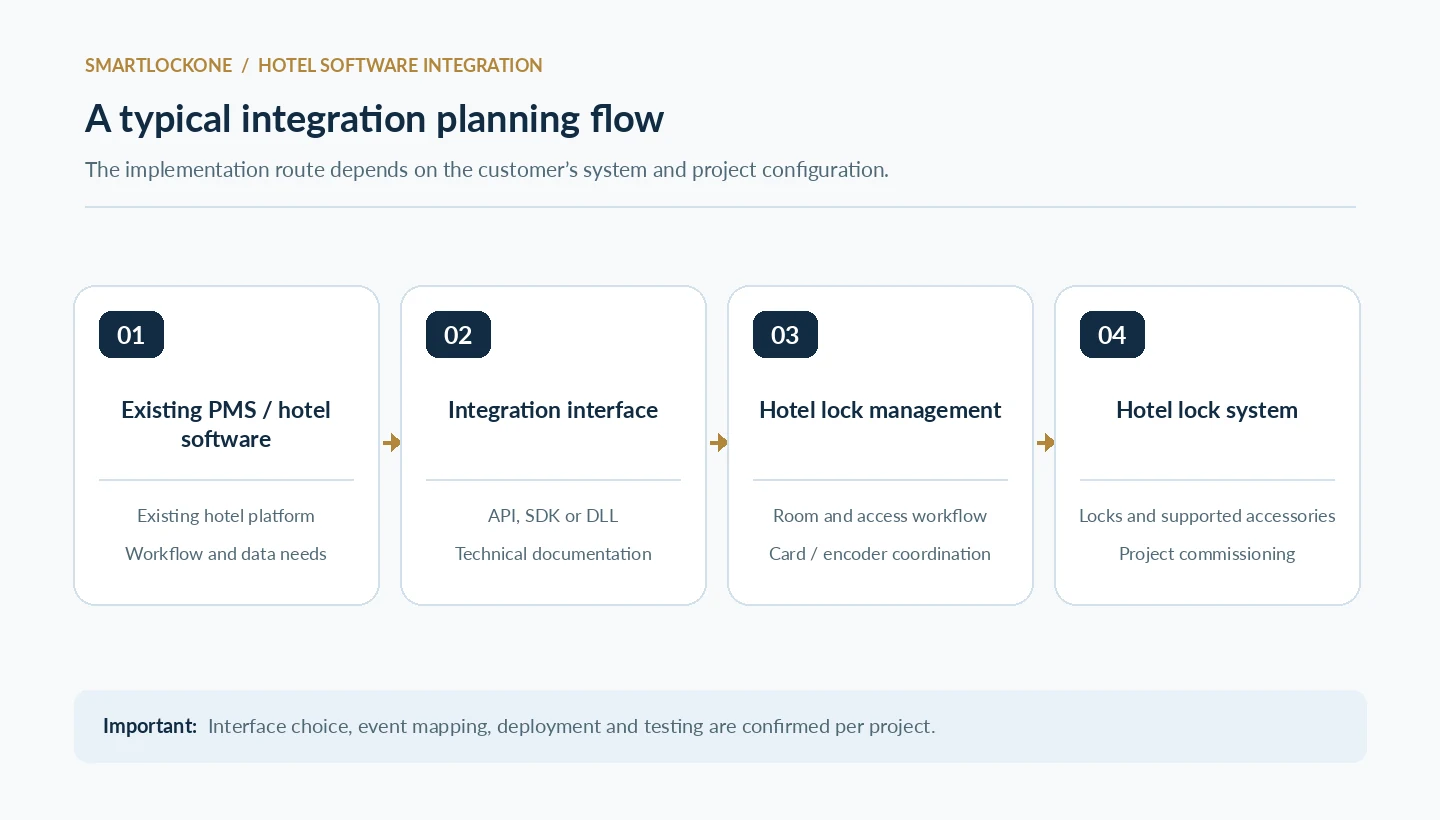Click the note 'Interface choice, event mapping...' text

(571, 726)
